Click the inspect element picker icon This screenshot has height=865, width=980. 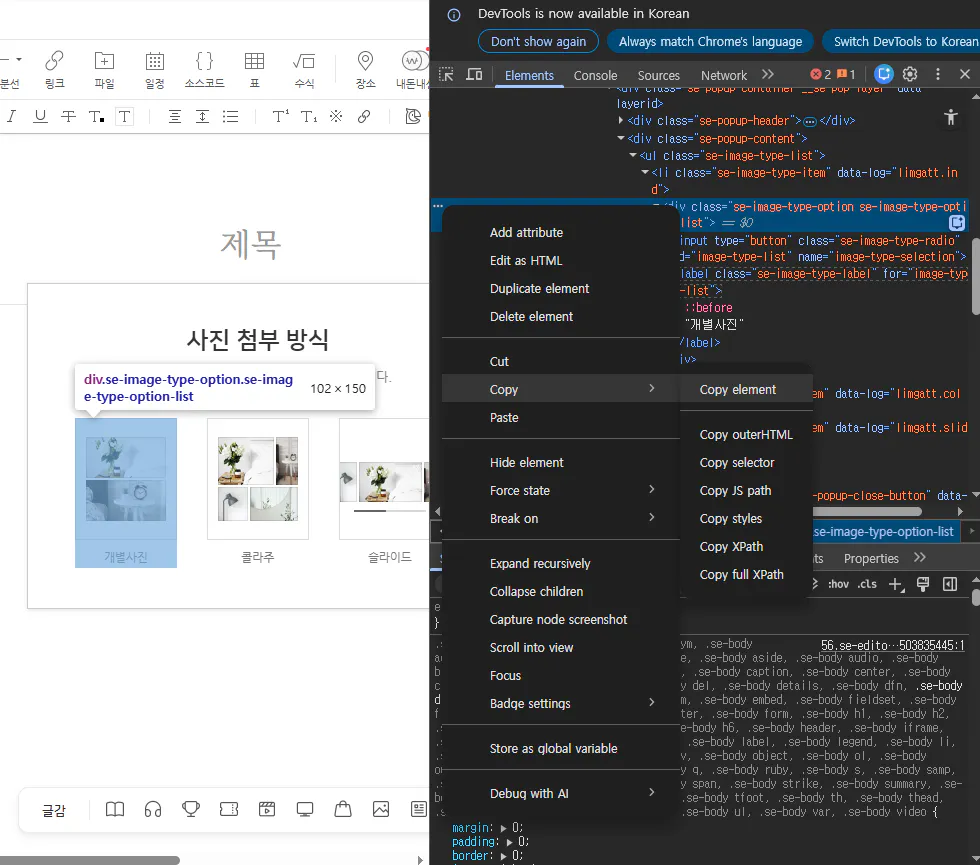click(447, 75)
